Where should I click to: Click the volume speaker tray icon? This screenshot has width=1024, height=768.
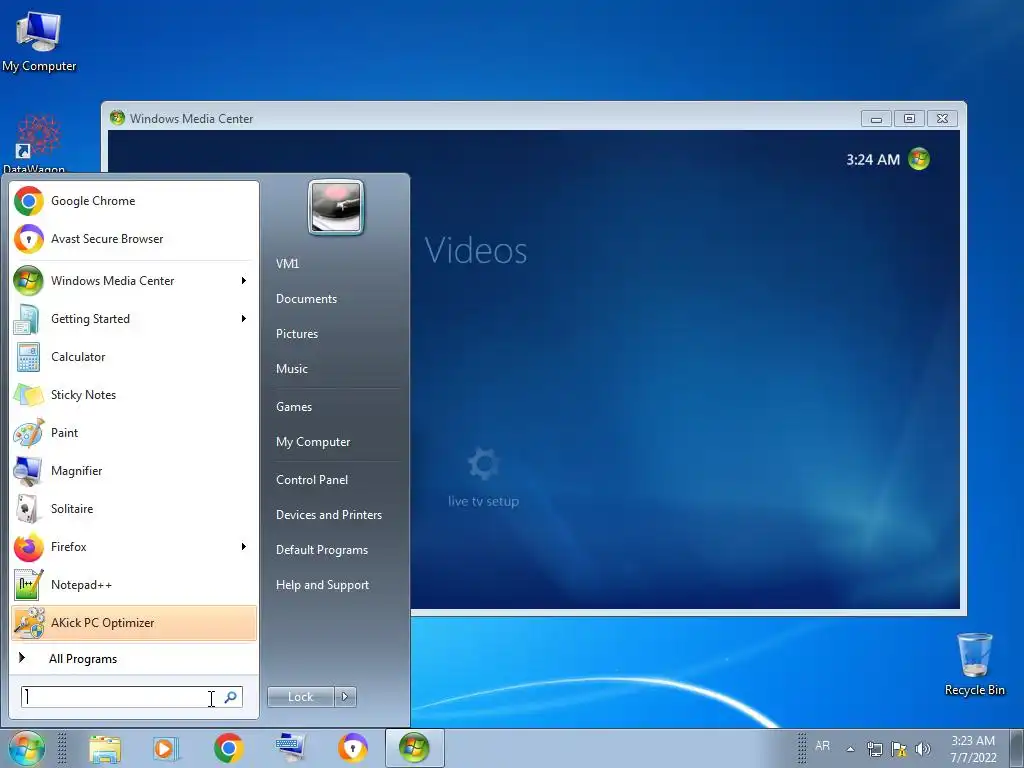pyautogui.click(x=923, y=749)
